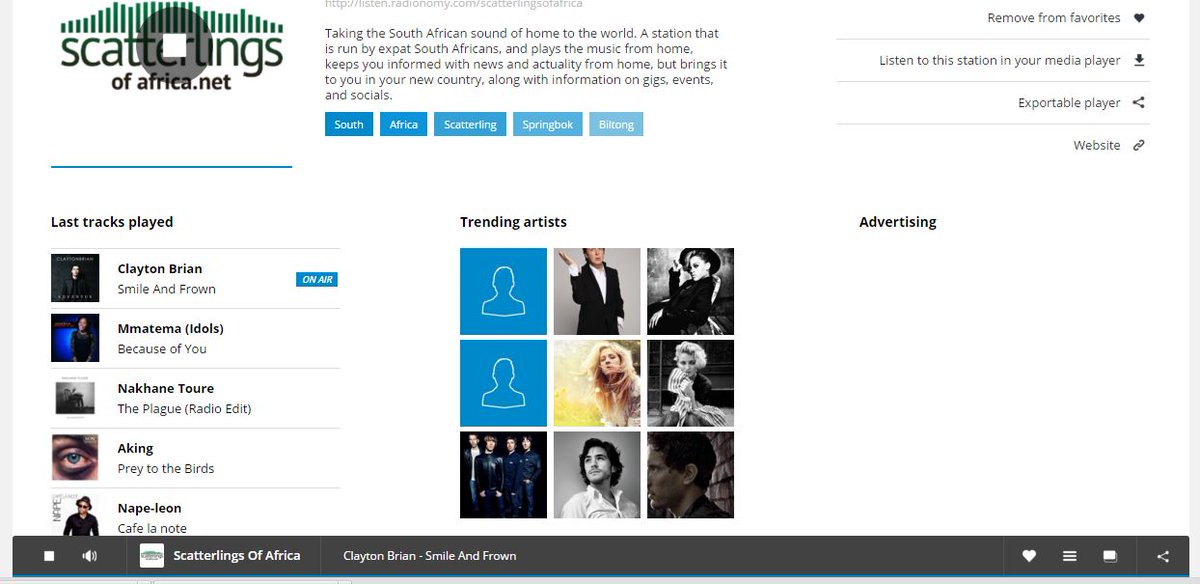Click The Plague (Radio Edit) track title
The image size is (1200, 584).
pyautogui.click(x=184, y=409)
